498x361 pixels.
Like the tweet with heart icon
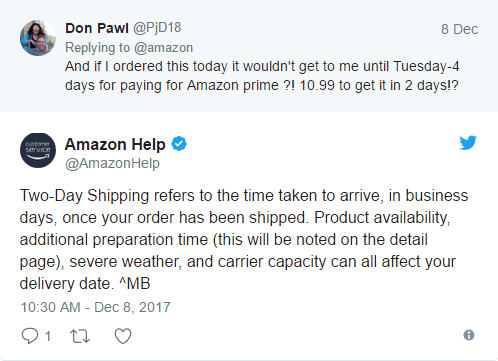click(x=123, y=336)
